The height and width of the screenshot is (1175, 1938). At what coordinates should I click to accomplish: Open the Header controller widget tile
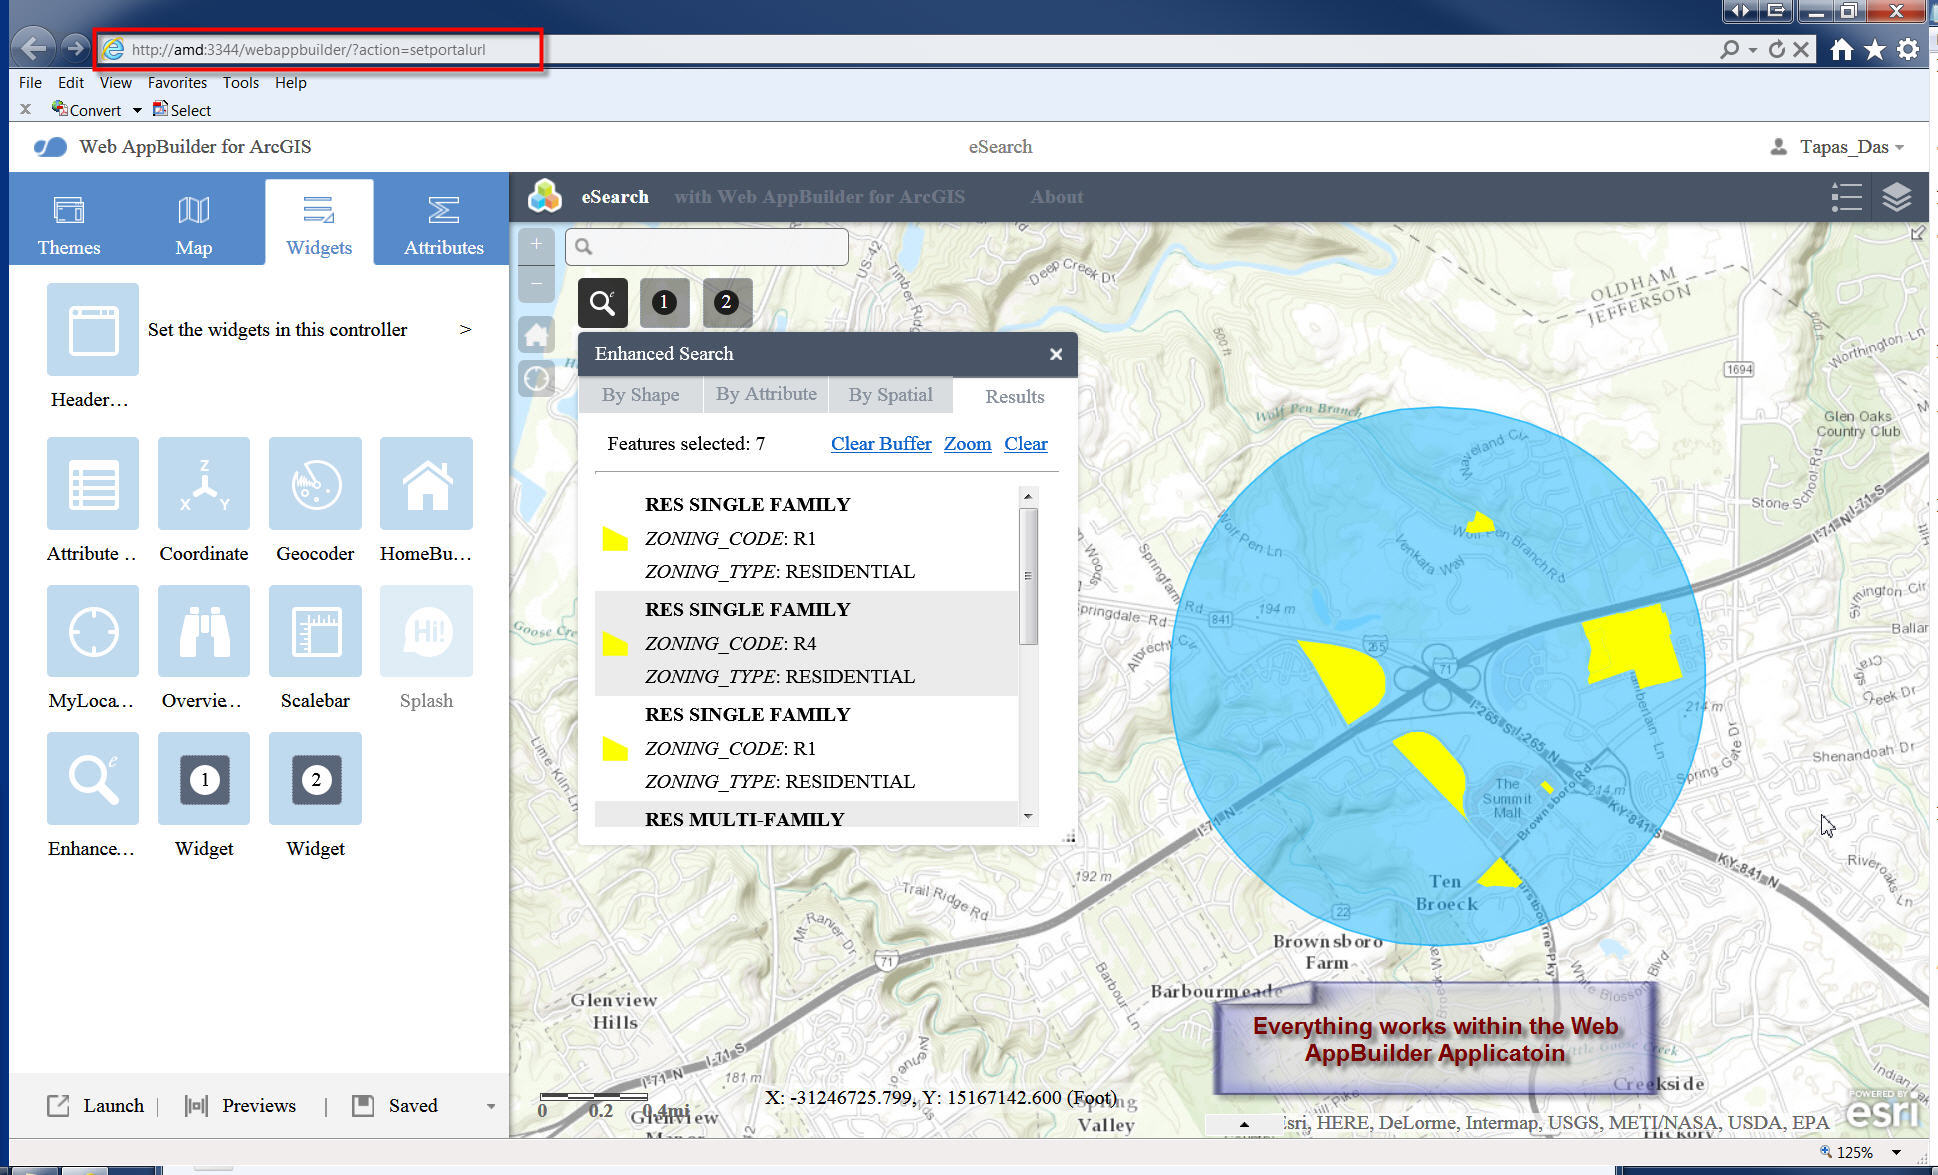pos(92,329)
